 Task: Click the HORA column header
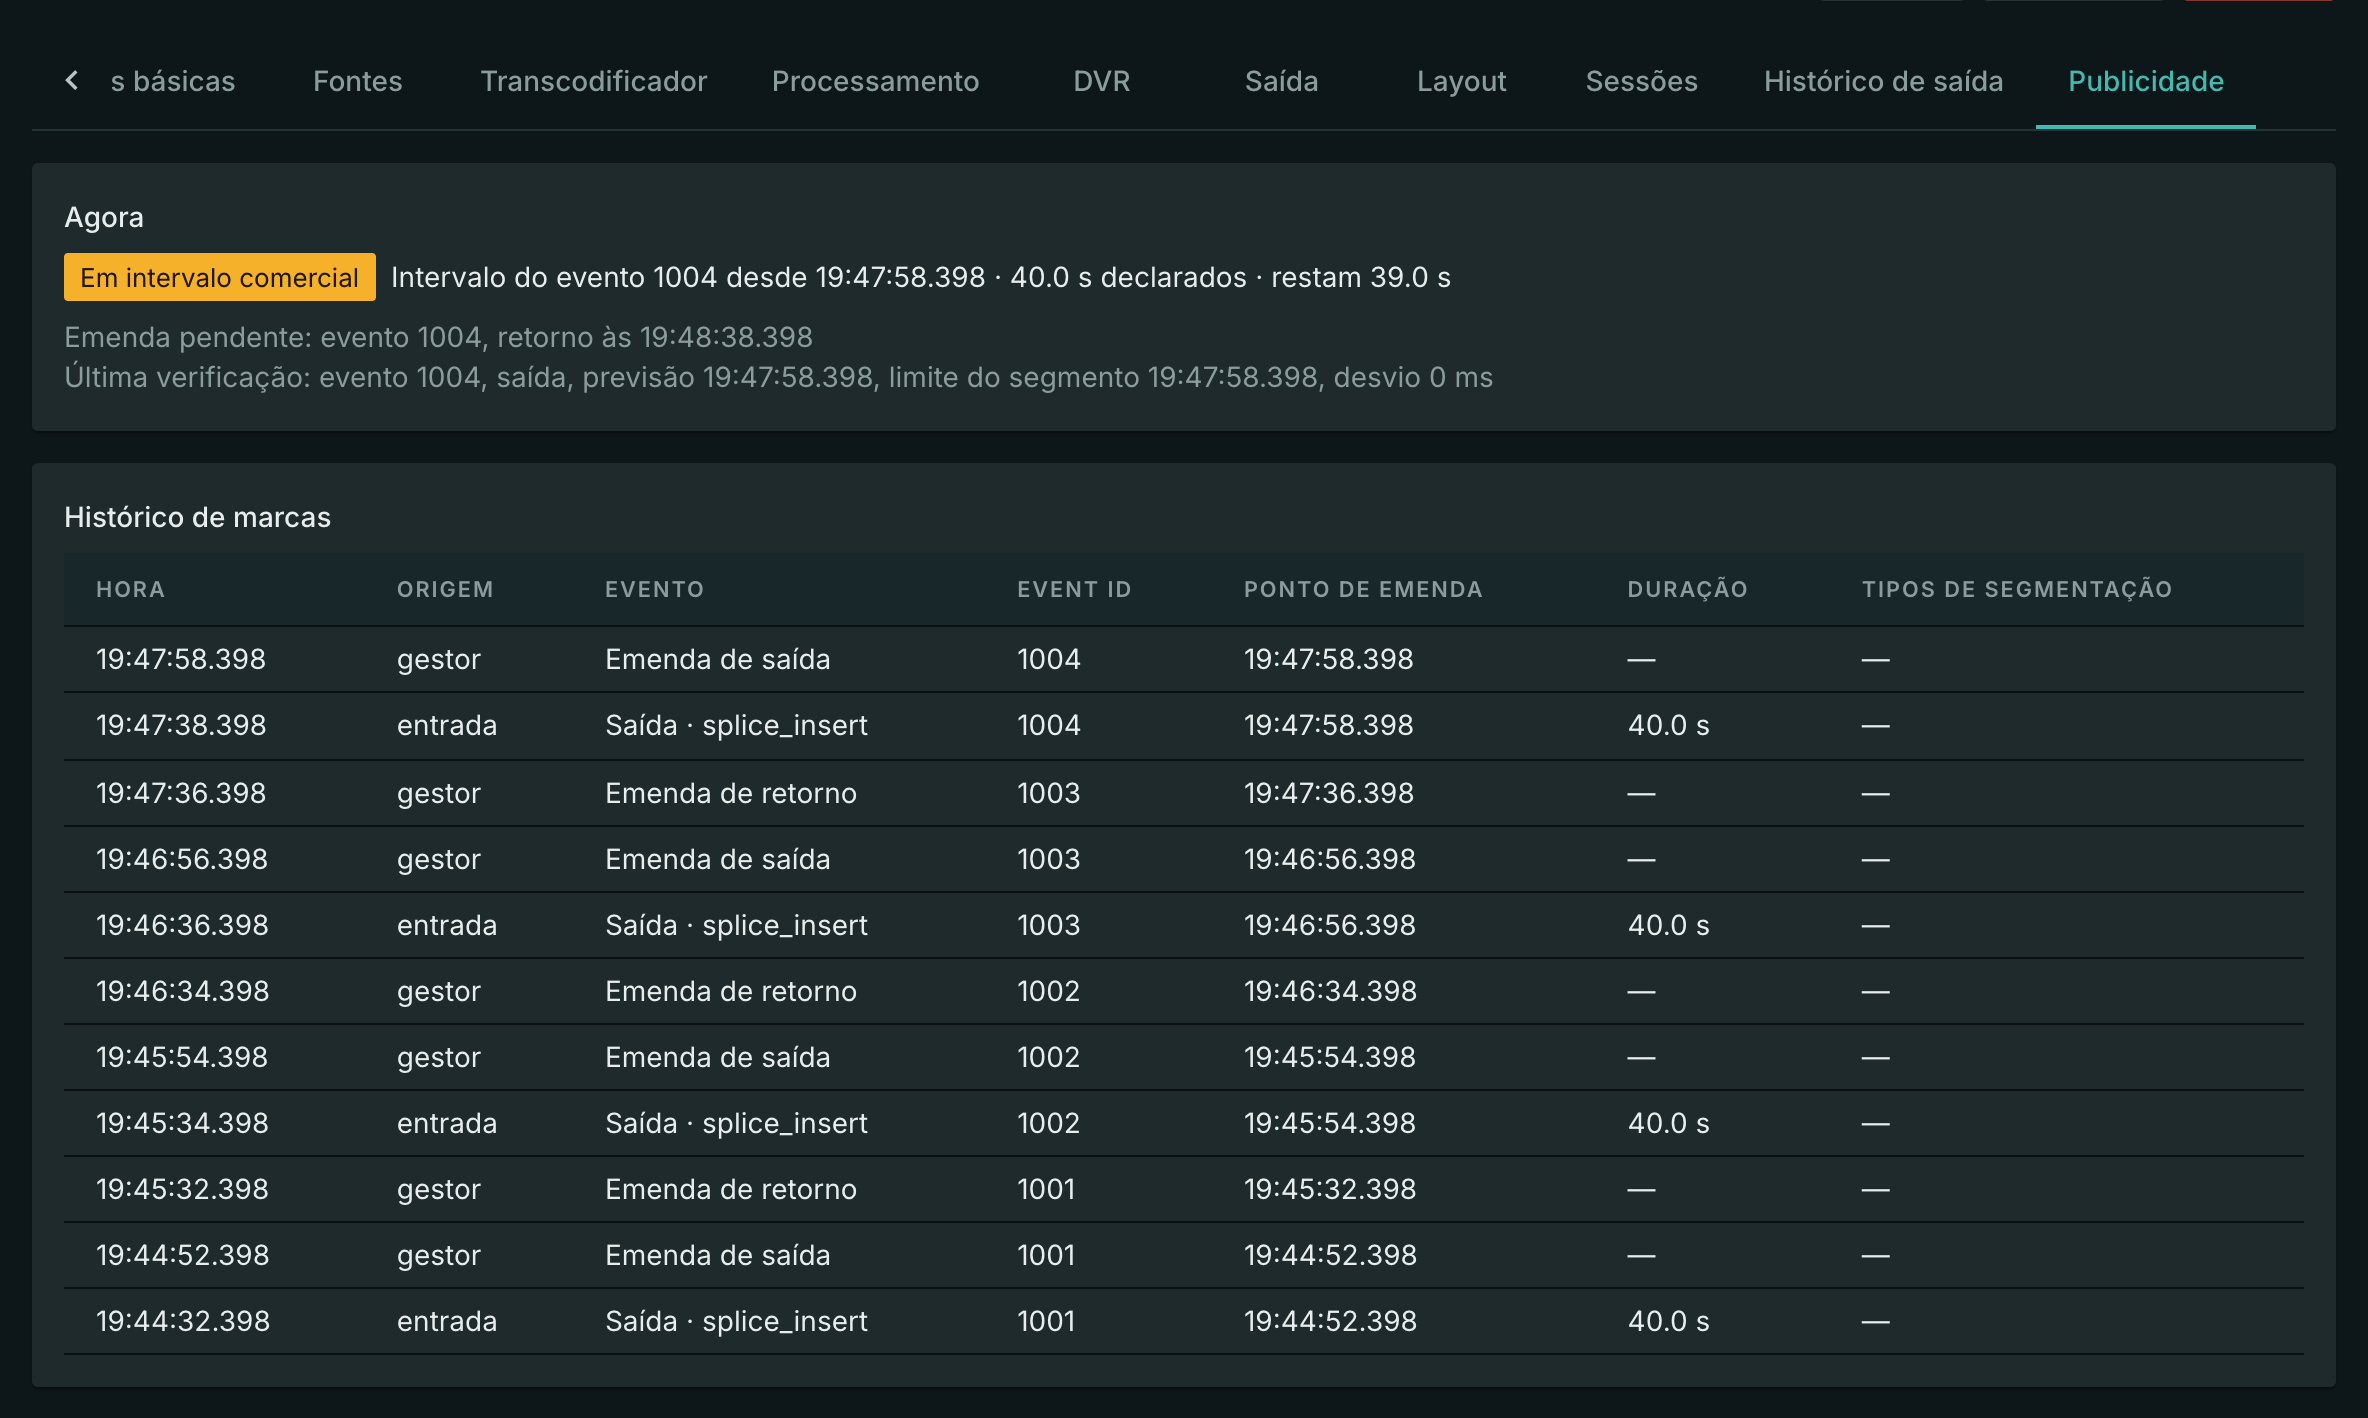(x=130, y=589)
